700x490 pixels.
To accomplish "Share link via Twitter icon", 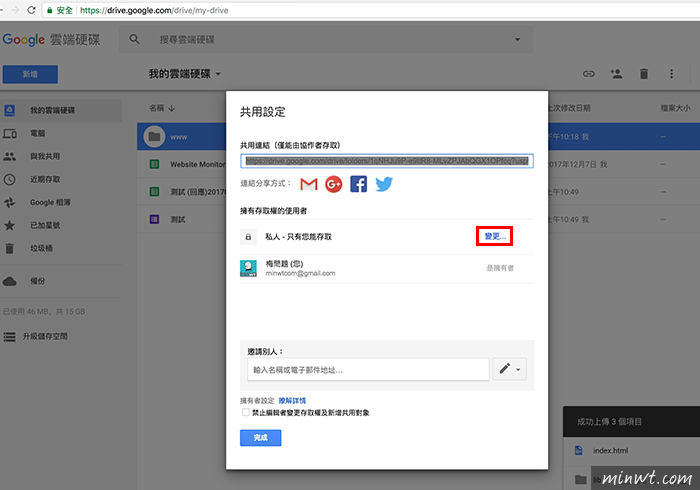I will point(383,184).
